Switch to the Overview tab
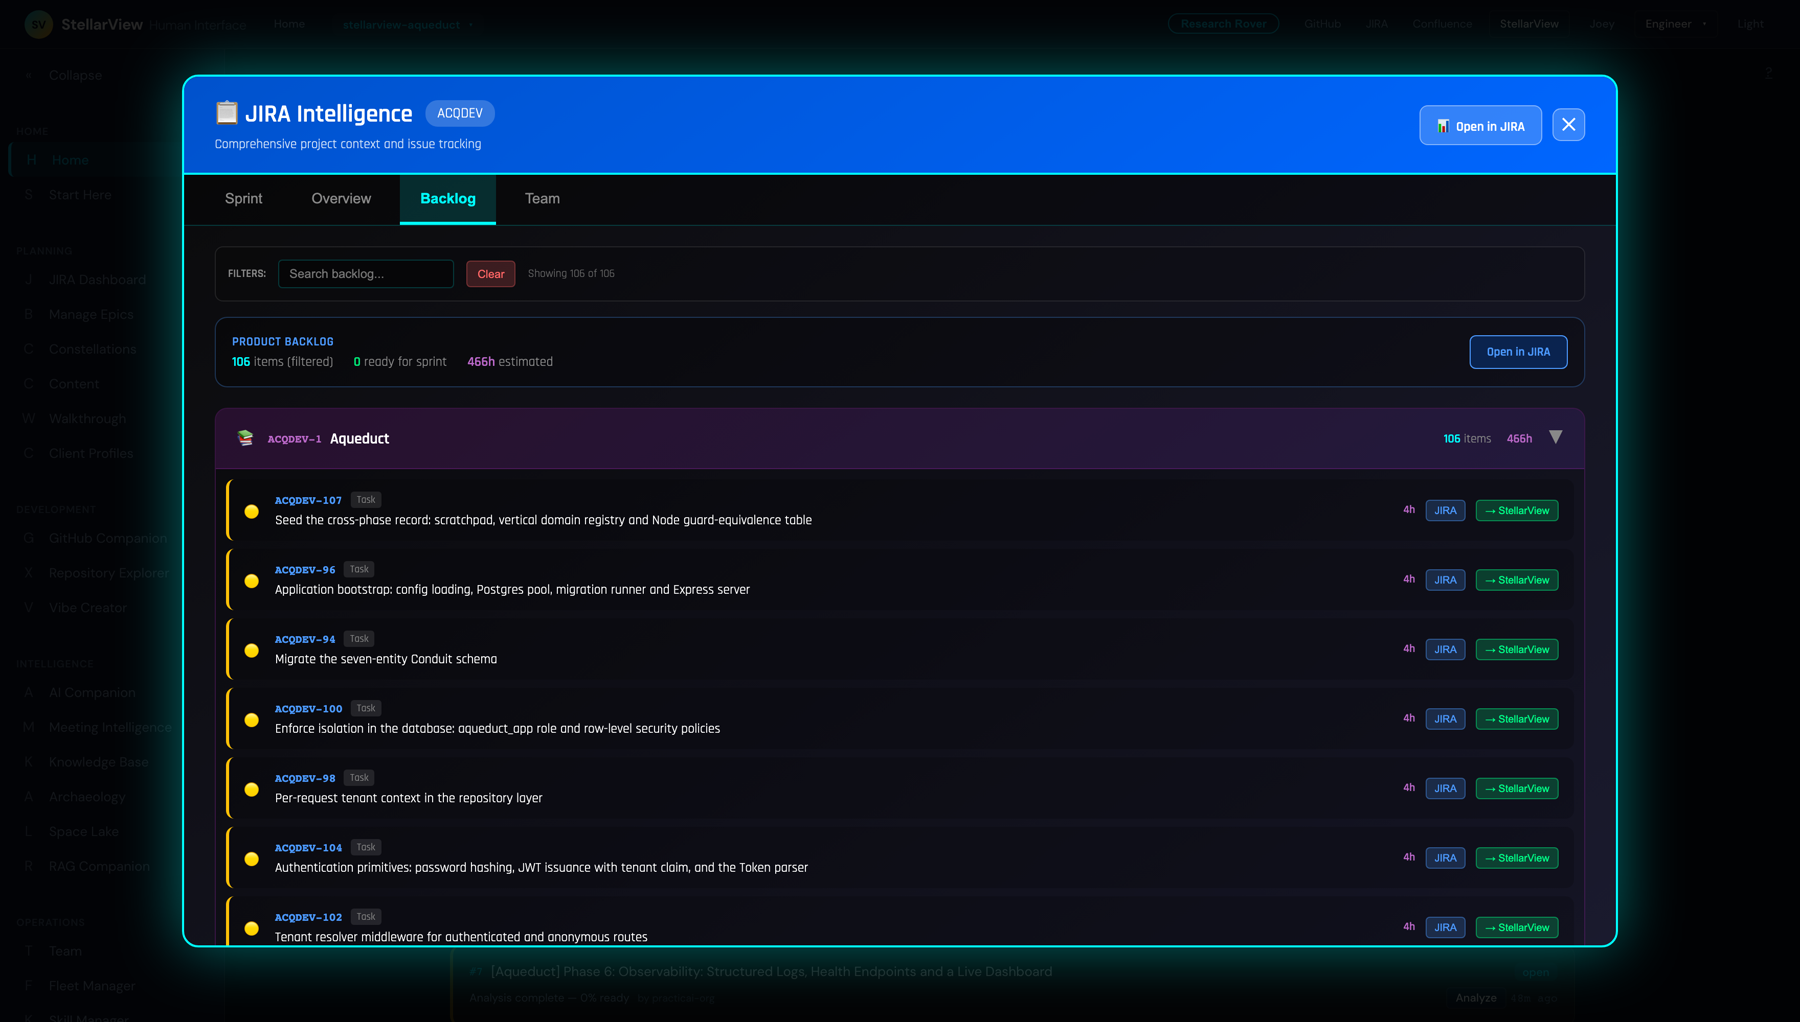1800x1022 pixels. (x=341, y=198)
